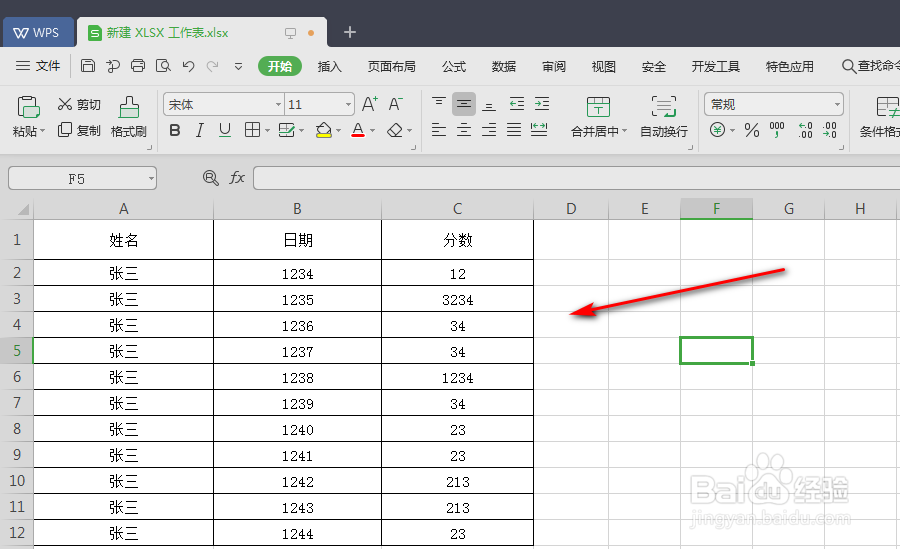The width and height of the screenshot is (900, 549).
Task: Switch to the 公式 tab
Action: click(x=453, y=67)
